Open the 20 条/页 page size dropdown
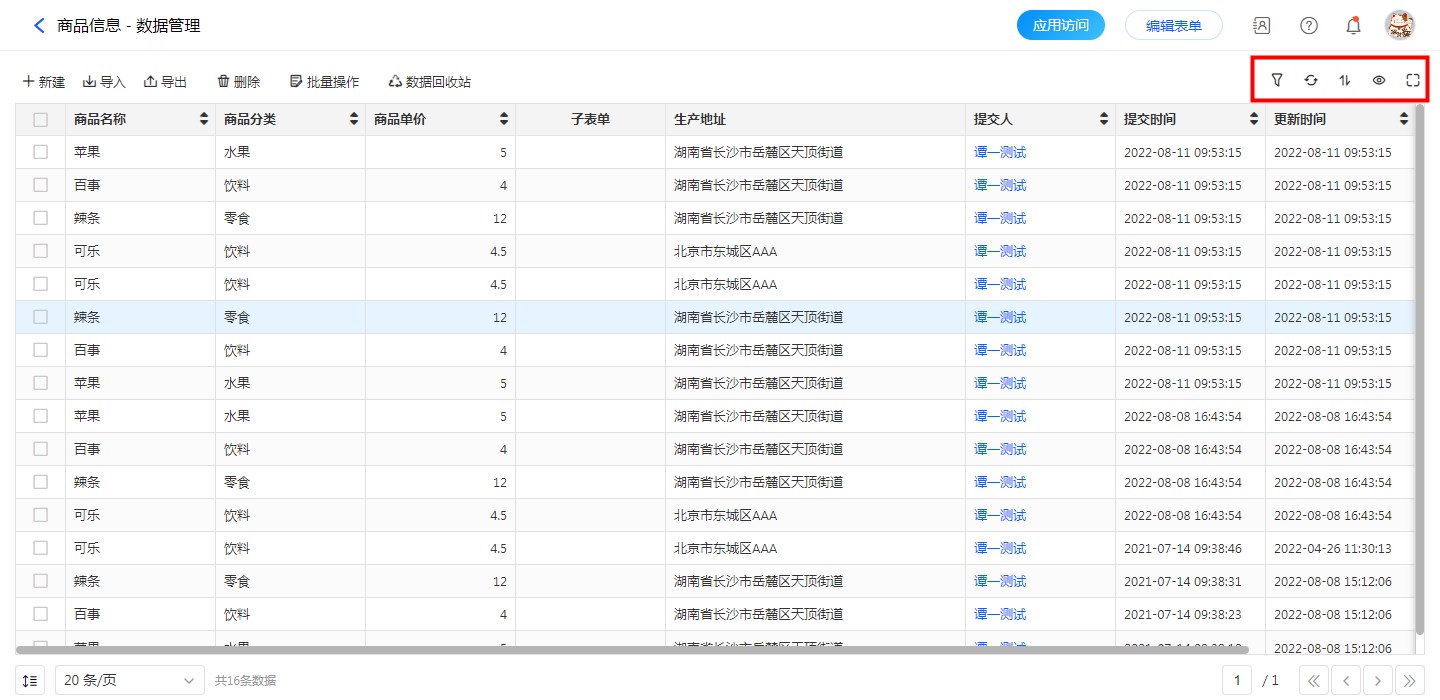The image size is (1440, 700). pyautogui.click(x=130, y=681)
